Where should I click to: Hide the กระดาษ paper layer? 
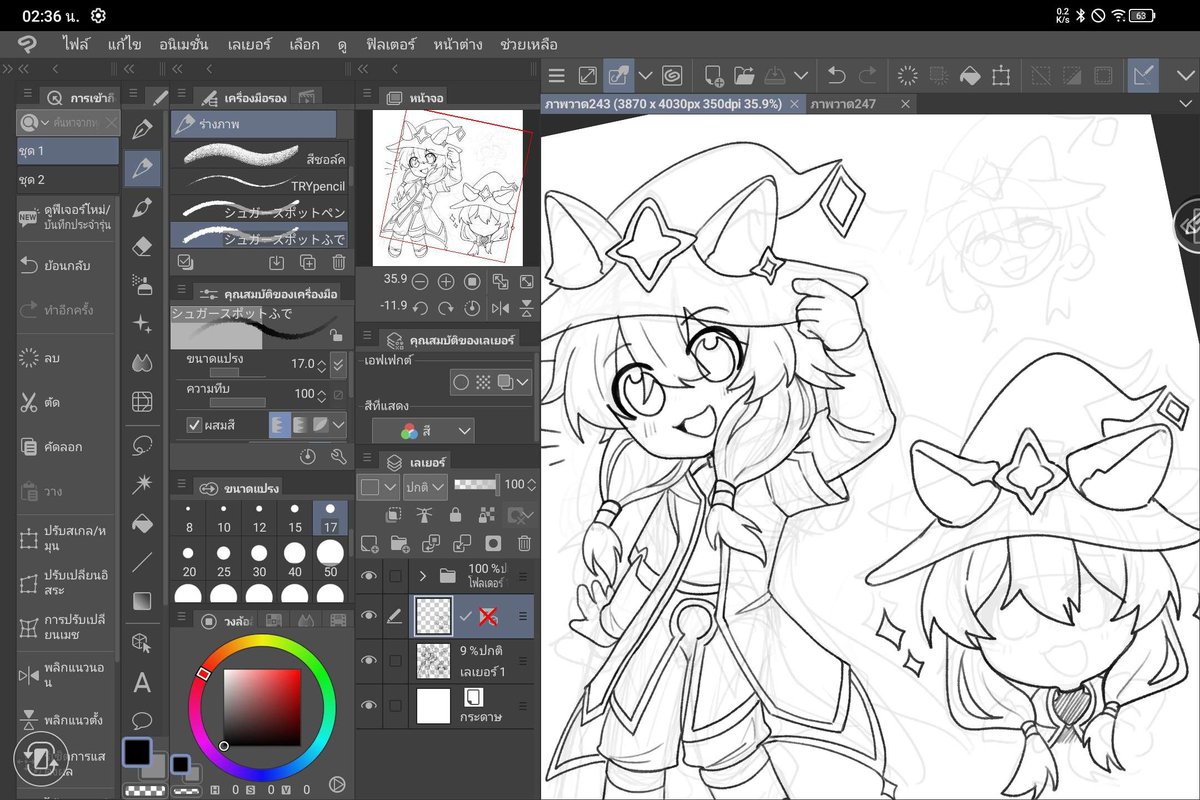[369, 706]
